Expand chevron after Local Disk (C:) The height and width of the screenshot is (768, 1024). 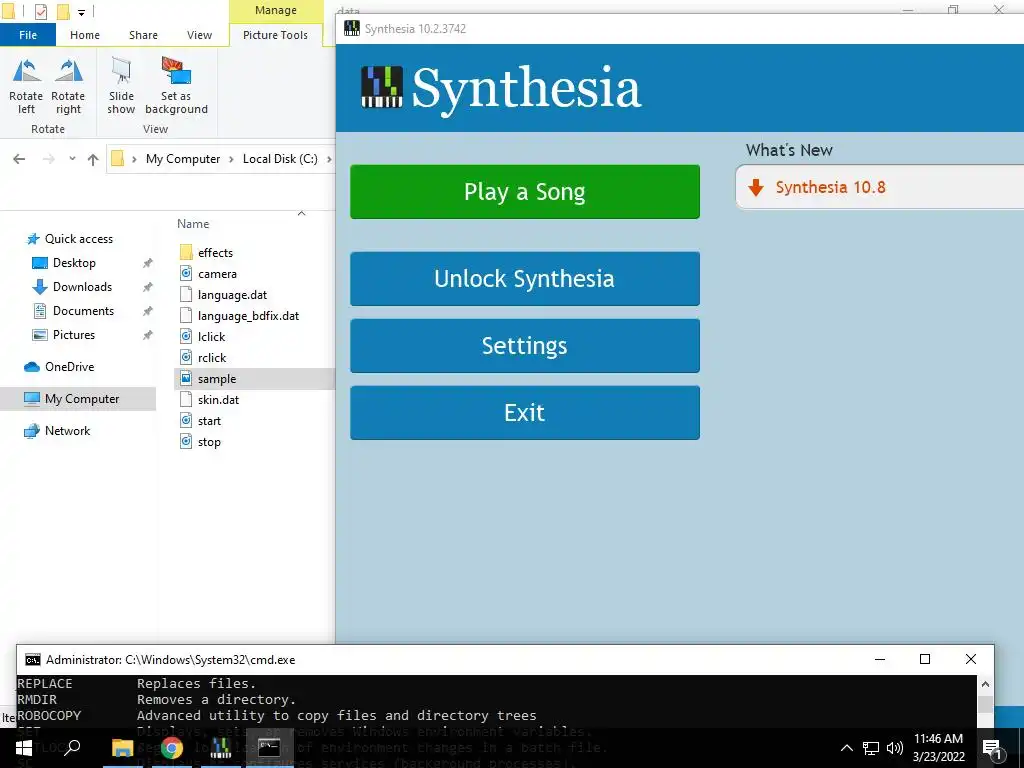[328, 159]
